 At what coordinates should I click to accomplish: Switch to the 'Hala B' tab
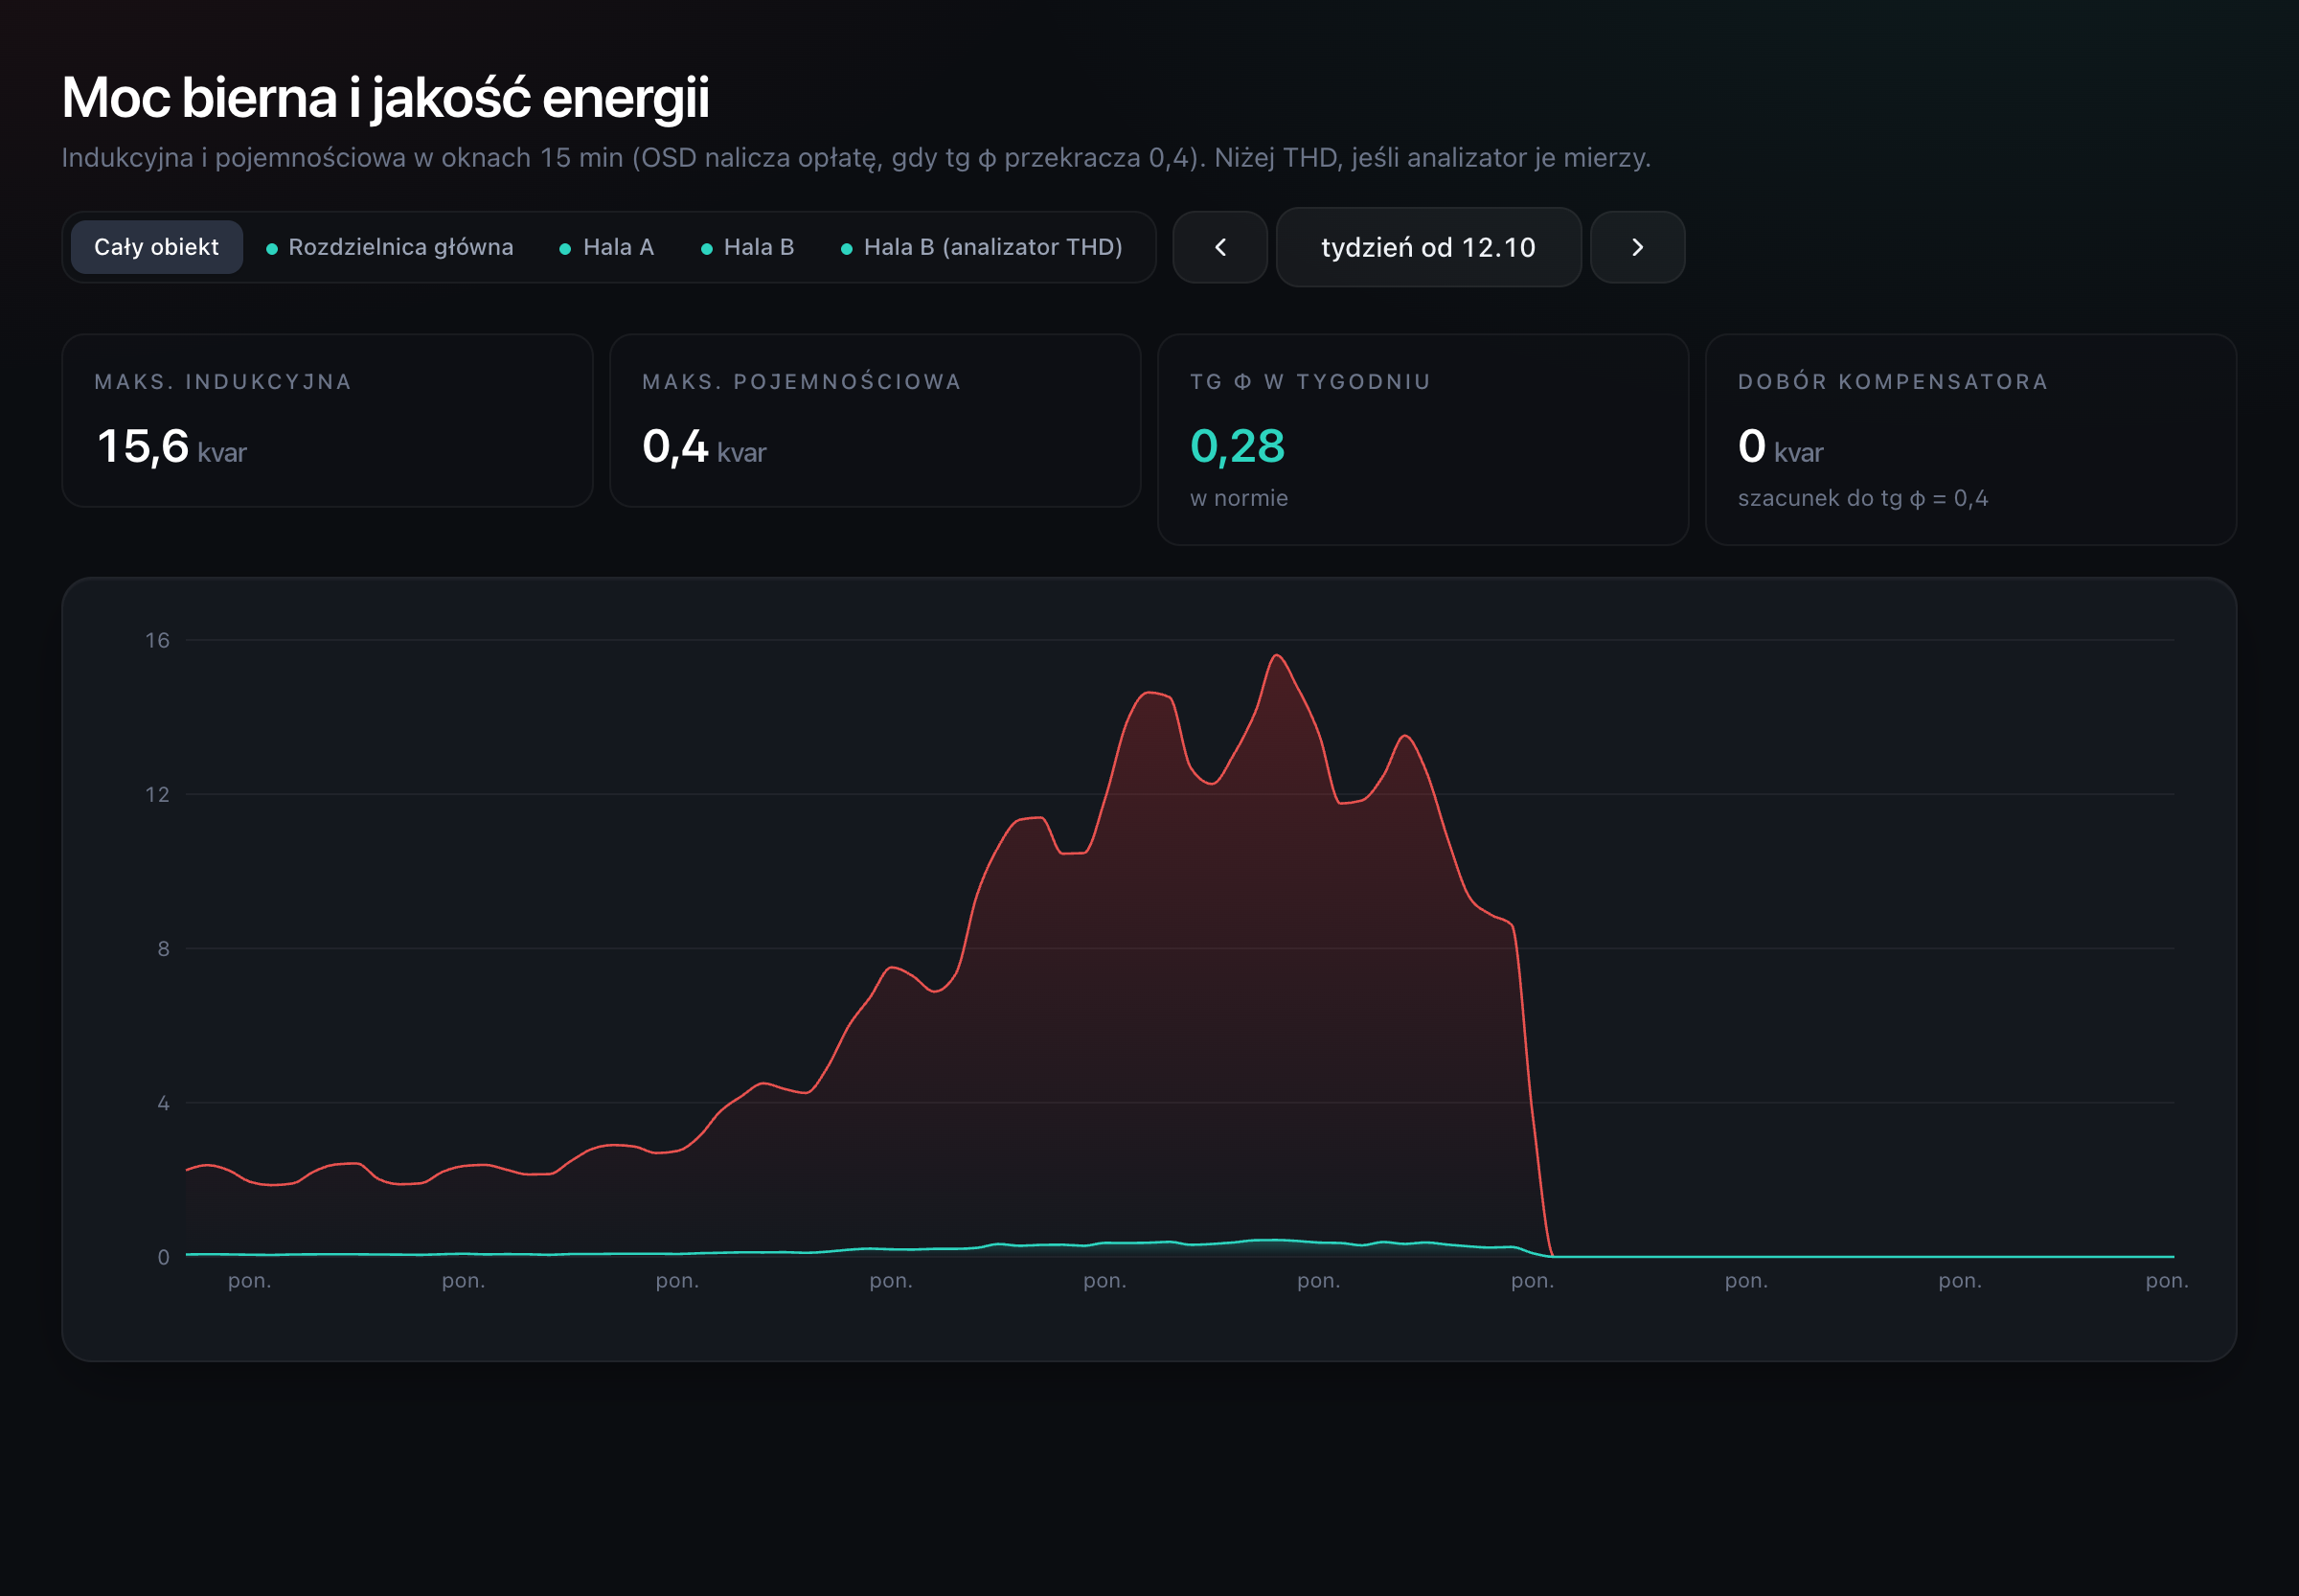748,247
